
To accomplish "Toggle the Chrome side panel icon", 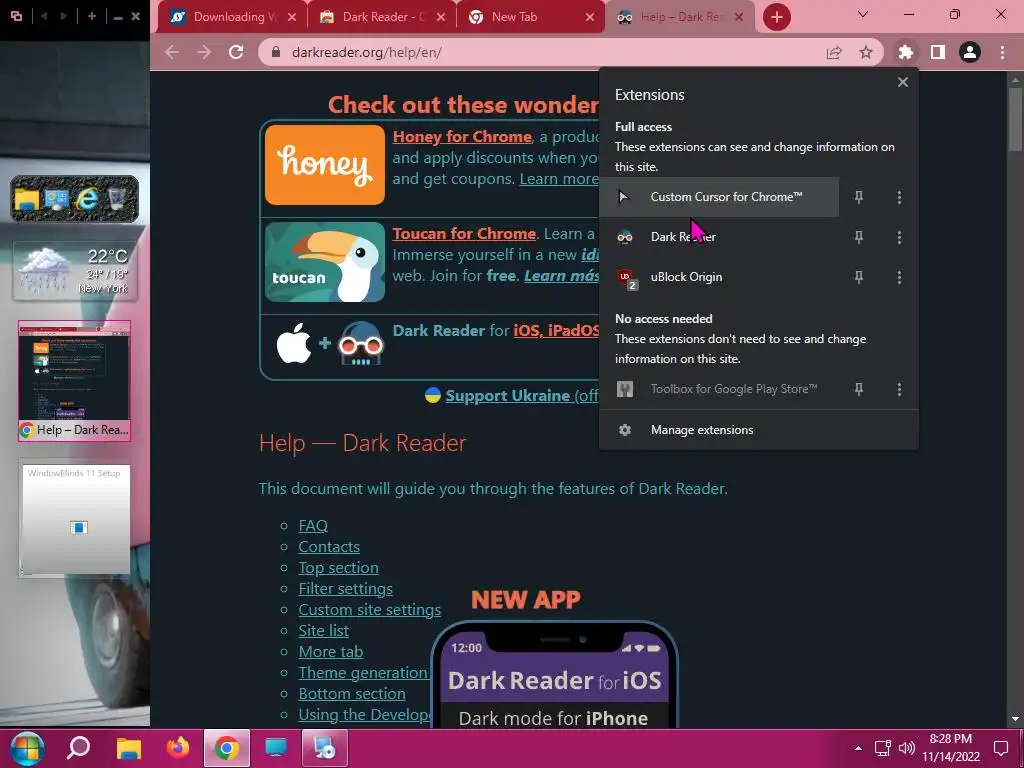I will [938, 52].
